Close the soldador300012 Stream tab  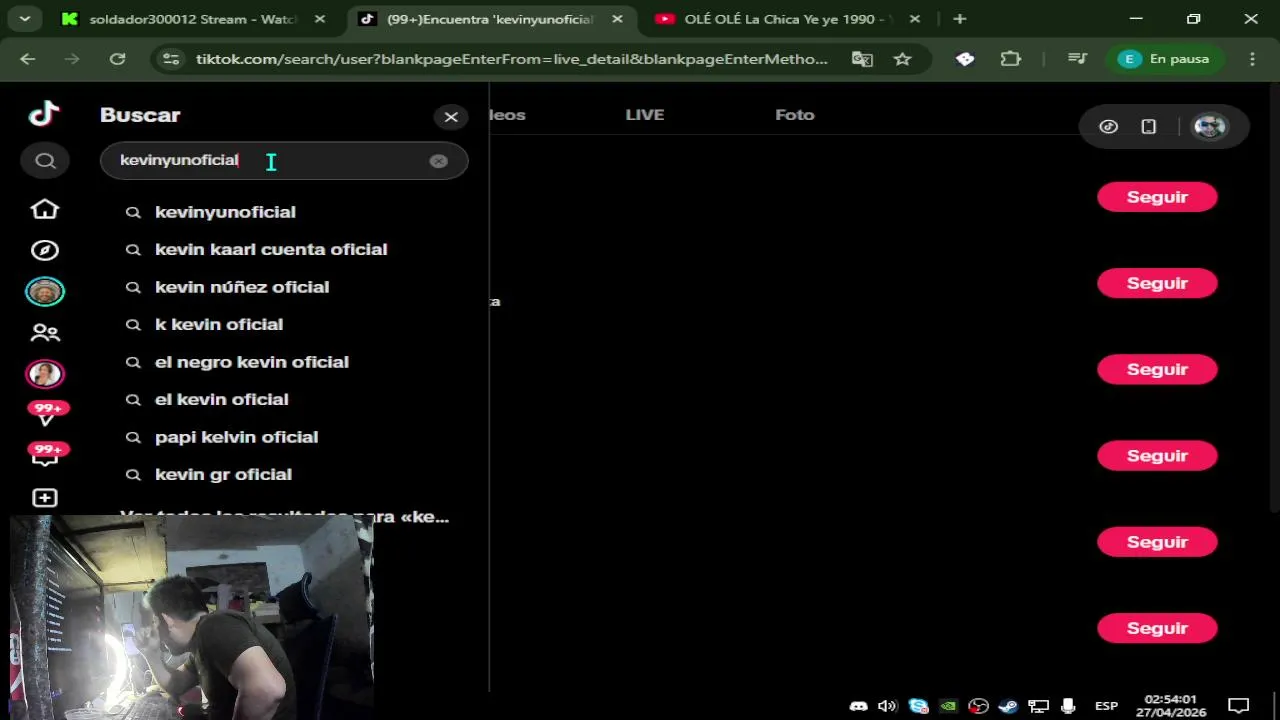(319, 19)
